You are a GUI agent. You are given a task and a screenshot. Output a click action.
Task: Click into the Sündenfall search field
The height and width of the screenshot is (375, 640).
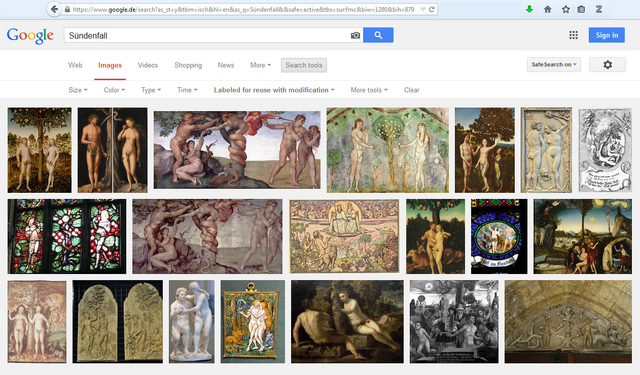tap(207, 36)
